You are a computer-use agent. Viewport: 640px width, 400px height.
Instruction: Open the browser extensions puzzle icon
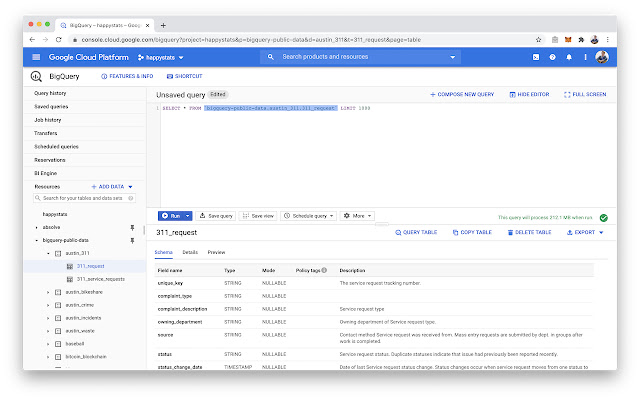[581, 40]
